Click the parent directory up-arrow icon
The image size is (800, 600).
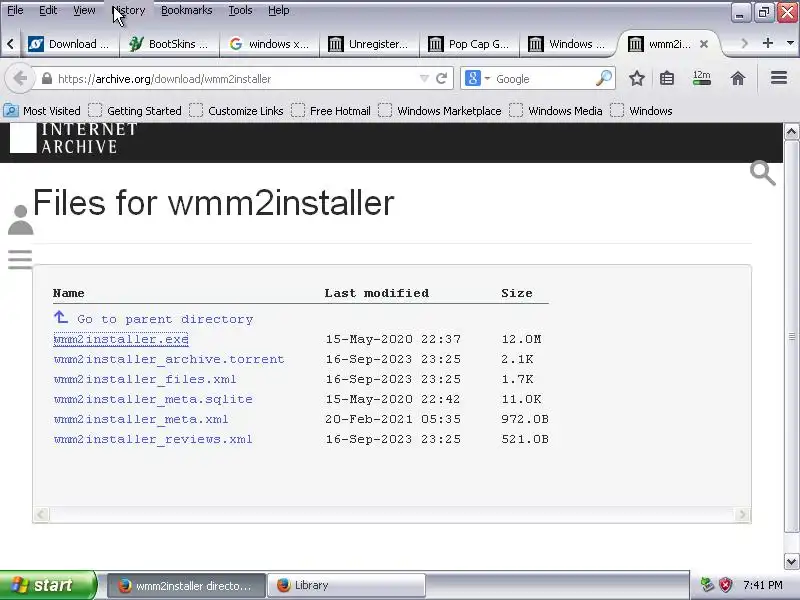[x=61, y=317]
